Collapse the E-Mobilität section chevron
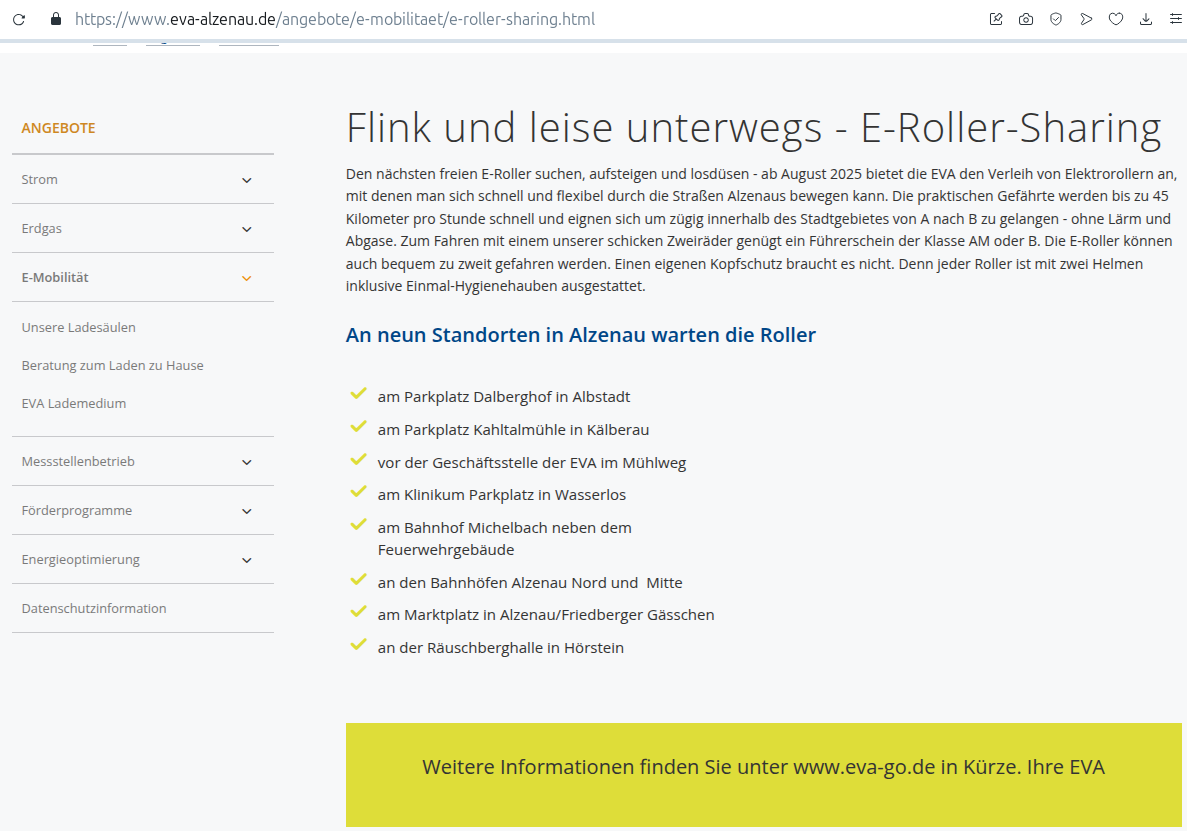Screen dimensions: 1187x831 click(247, 278)
